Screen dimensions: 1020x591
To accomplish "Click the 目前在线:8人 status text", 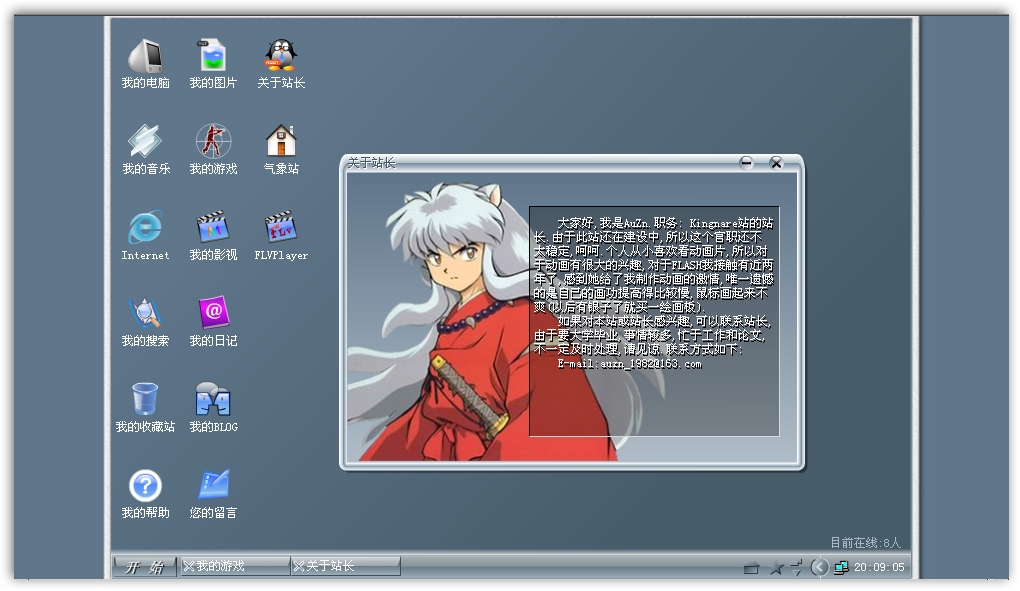I will [x=865, y=543].
